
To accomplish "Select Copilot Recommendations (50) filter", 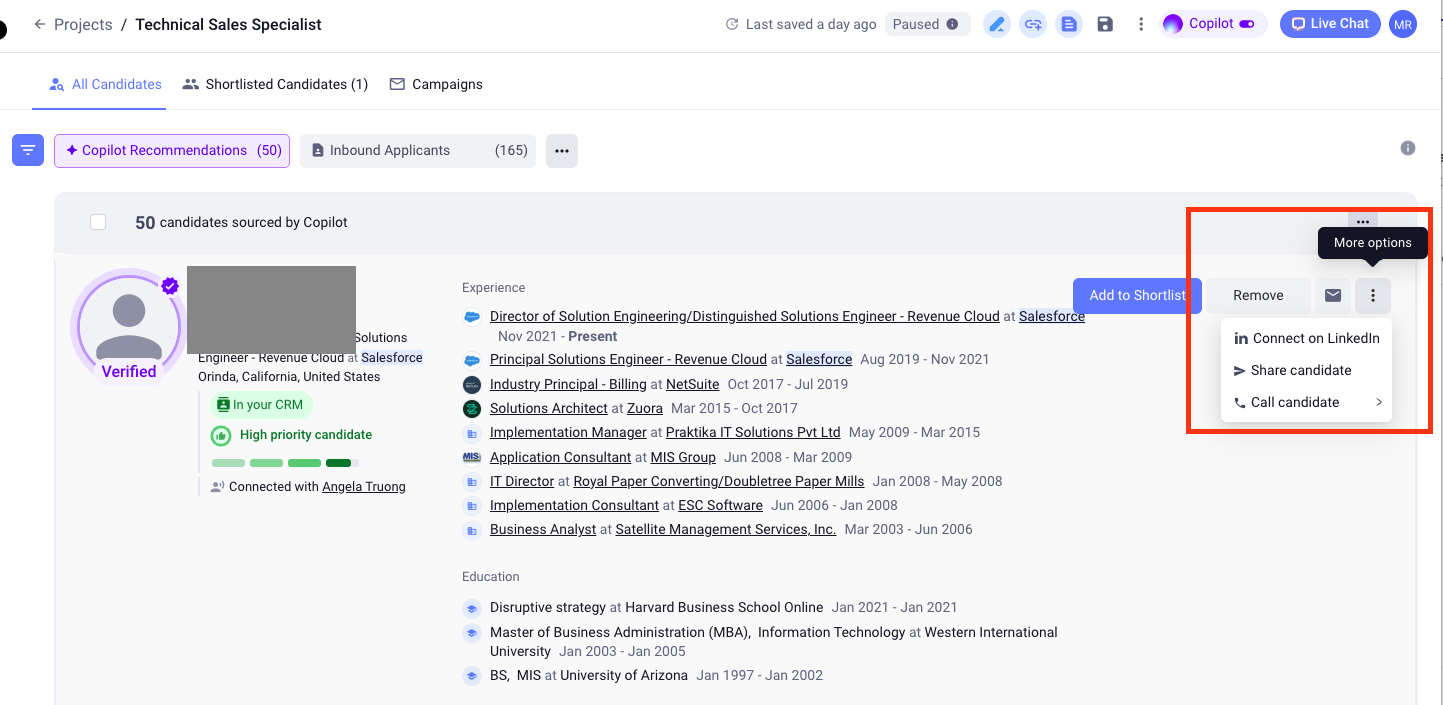I will point(172,150).
